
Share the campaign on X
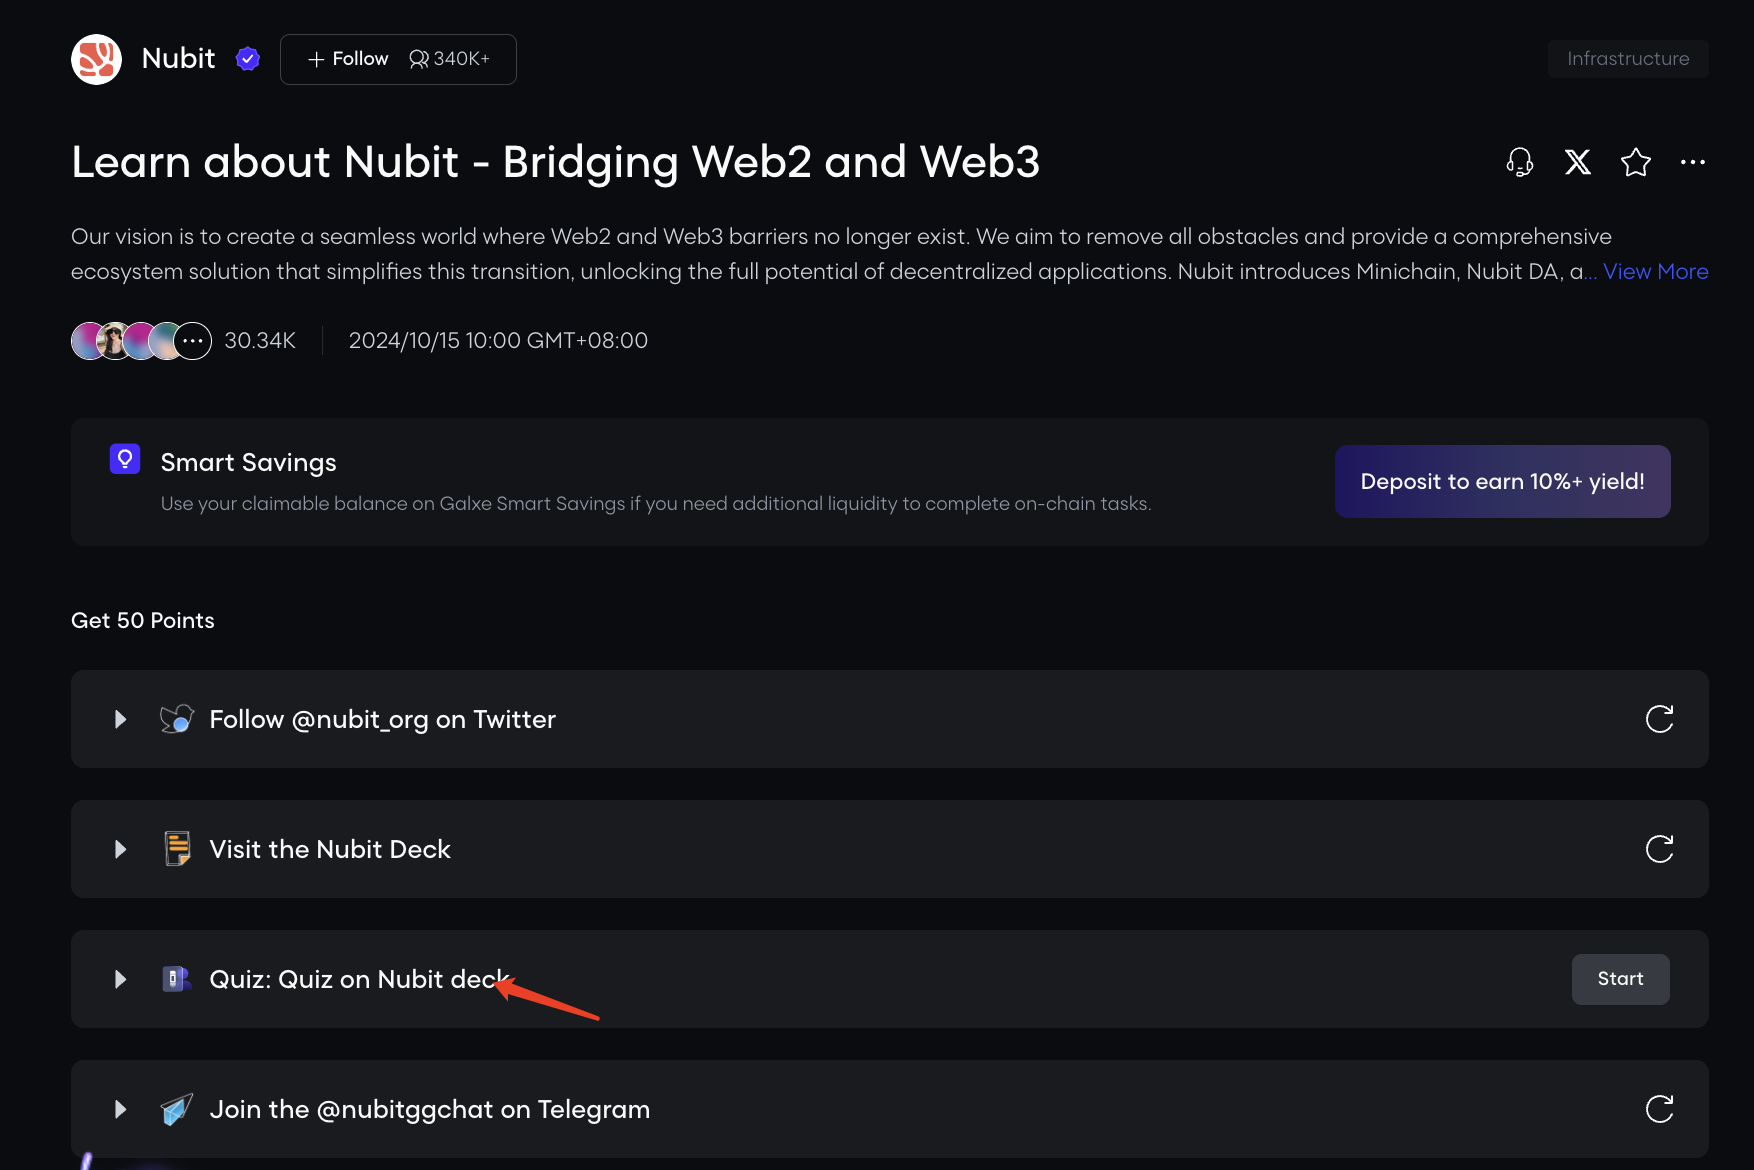click(1577, 162)
